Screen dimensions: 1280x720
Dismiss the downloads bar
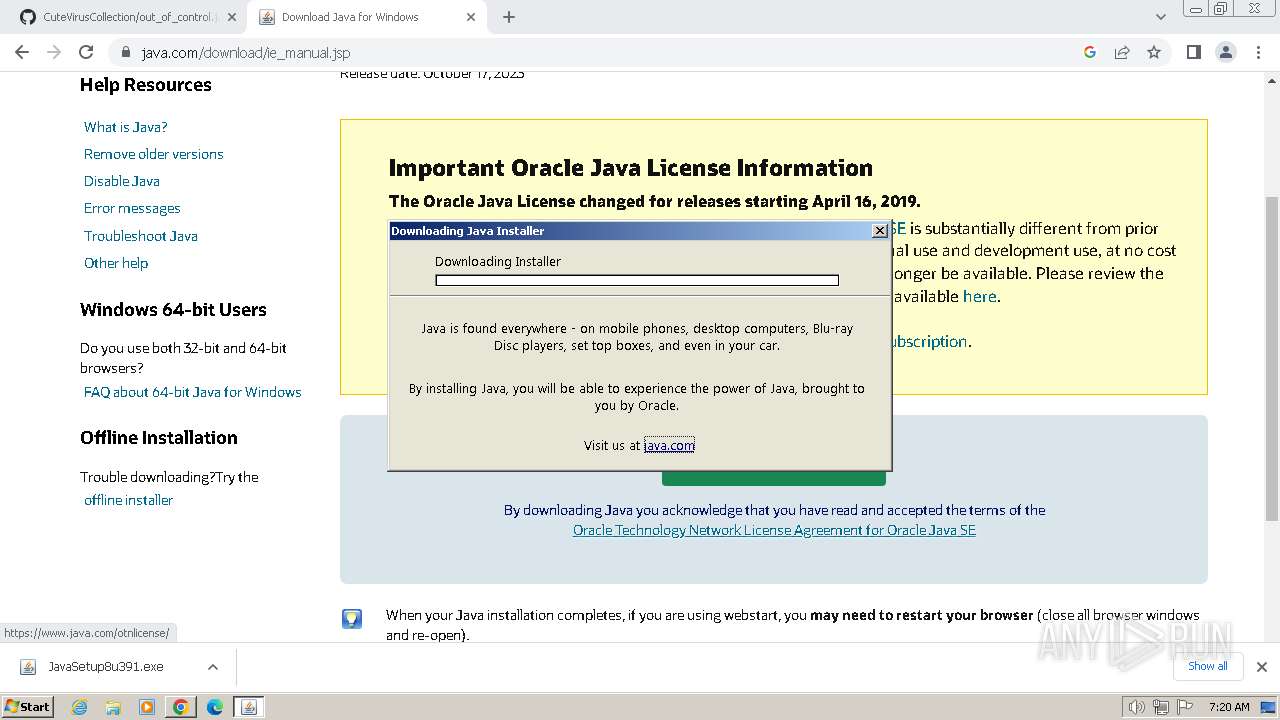[1261, 667]
